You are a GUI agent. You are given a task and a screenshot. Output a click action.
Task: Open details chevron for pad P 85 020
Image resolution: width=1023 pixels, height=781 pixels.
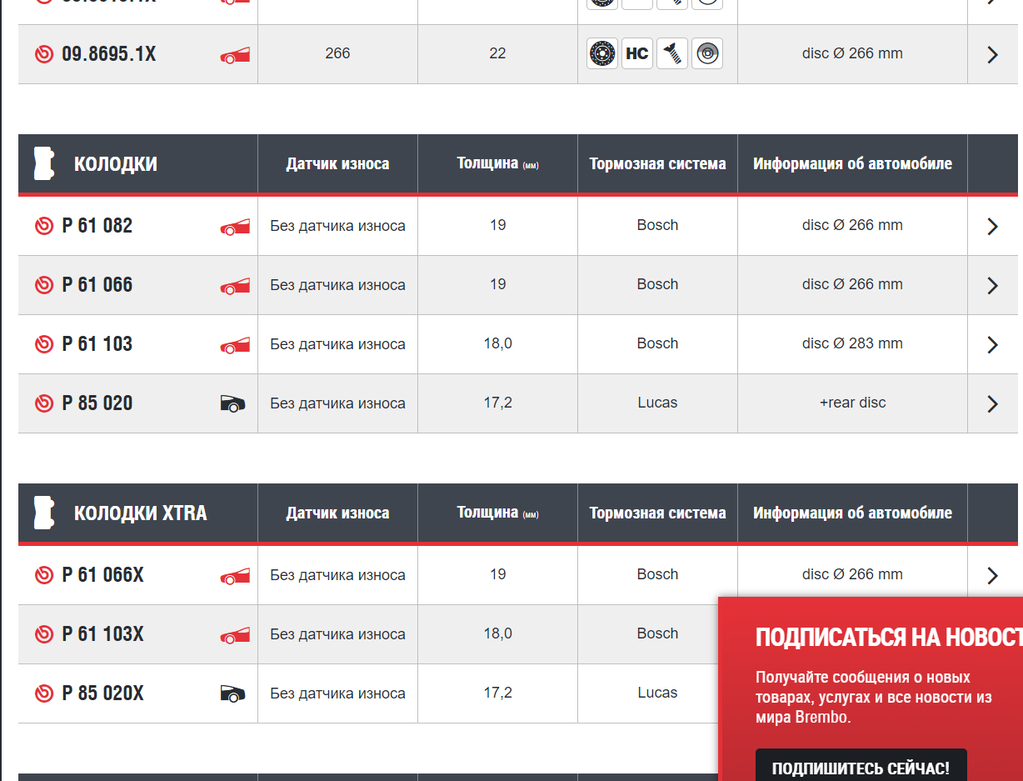coord(992,404)
